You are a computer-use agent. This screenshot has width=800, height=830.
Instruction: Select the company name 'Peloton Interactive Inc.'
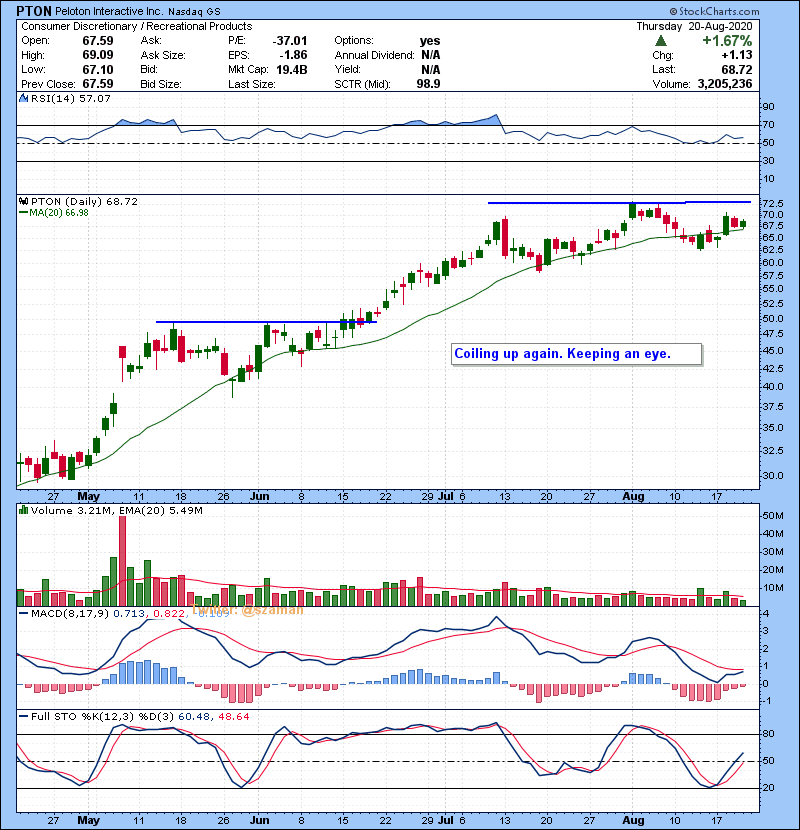110,11
